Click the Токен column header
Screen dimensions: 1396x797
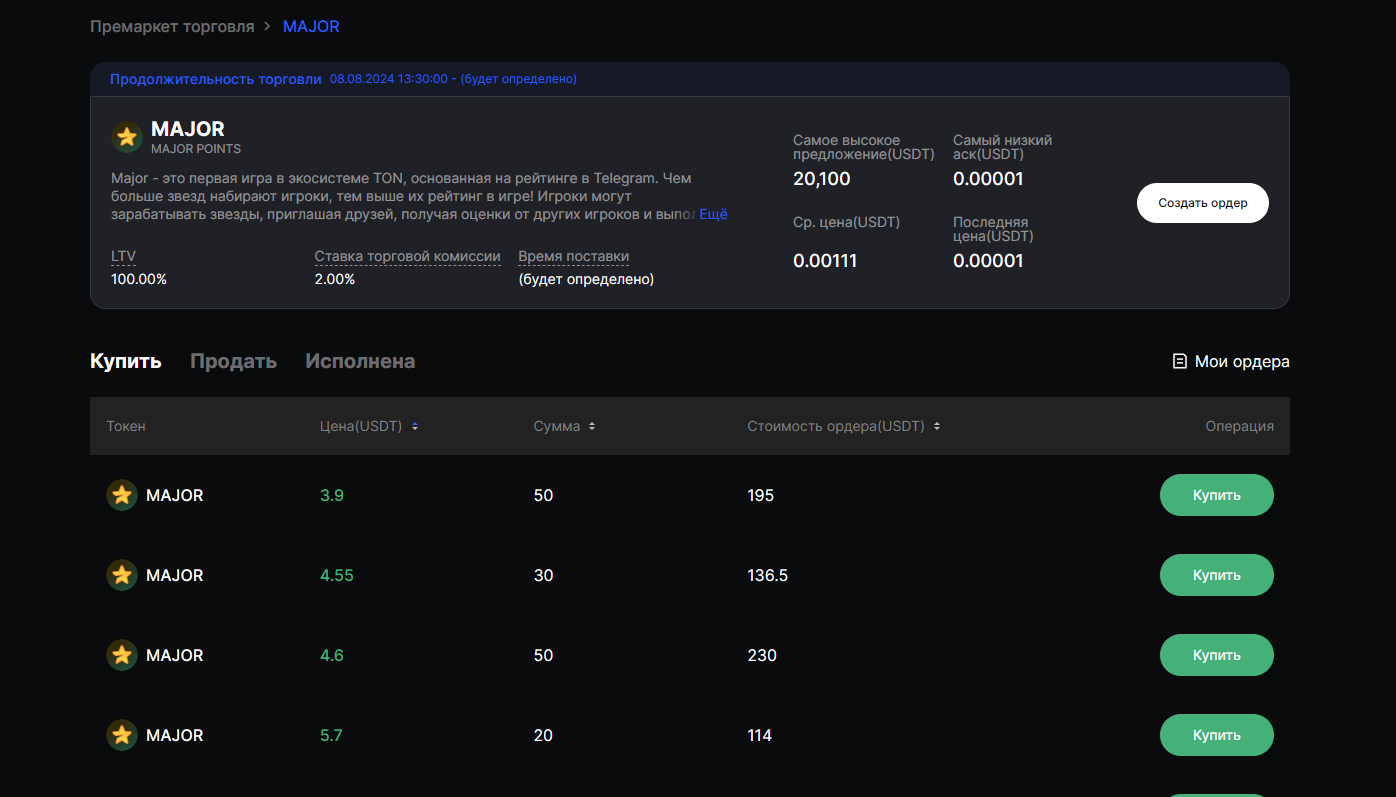[x=126, y=426]
